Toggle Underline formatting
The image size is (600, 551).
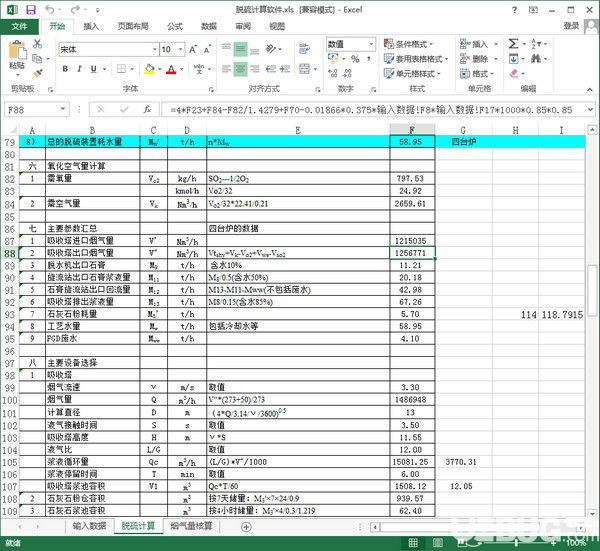coord(93,69)
